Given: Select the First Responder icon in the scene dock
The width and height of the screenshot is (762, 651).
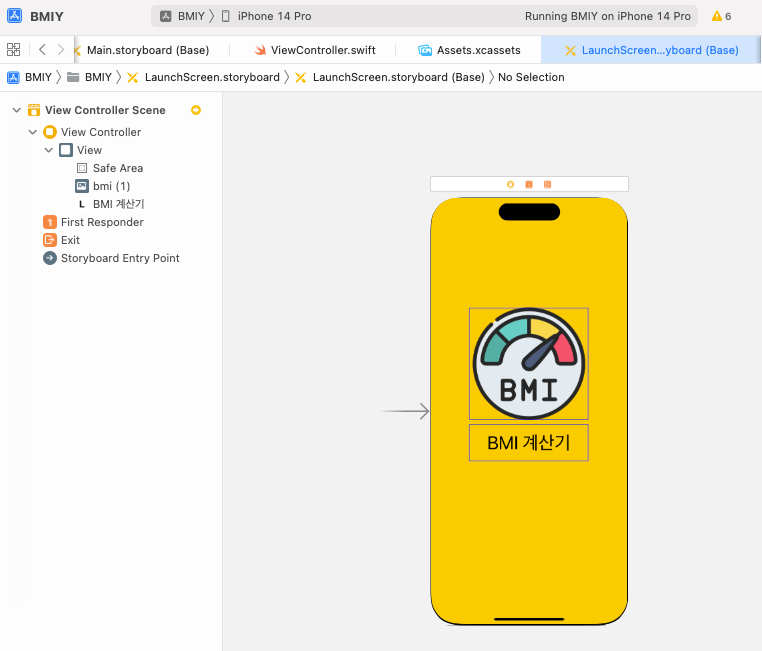Looking at the screenshot, I should (528, 184).
